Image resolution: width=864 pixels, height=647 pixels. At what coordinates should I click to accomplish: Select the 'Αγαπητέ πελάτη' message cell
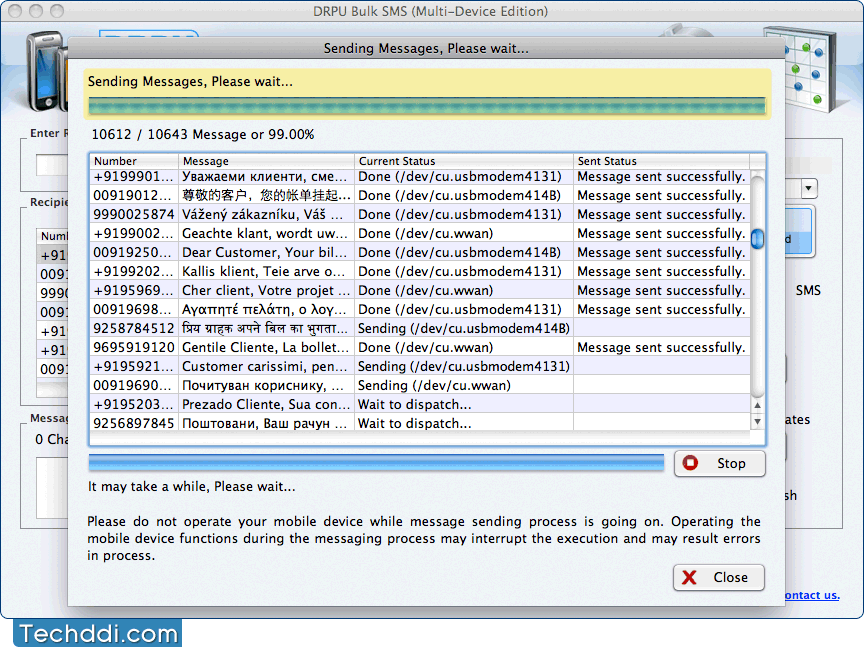[266, 310]
